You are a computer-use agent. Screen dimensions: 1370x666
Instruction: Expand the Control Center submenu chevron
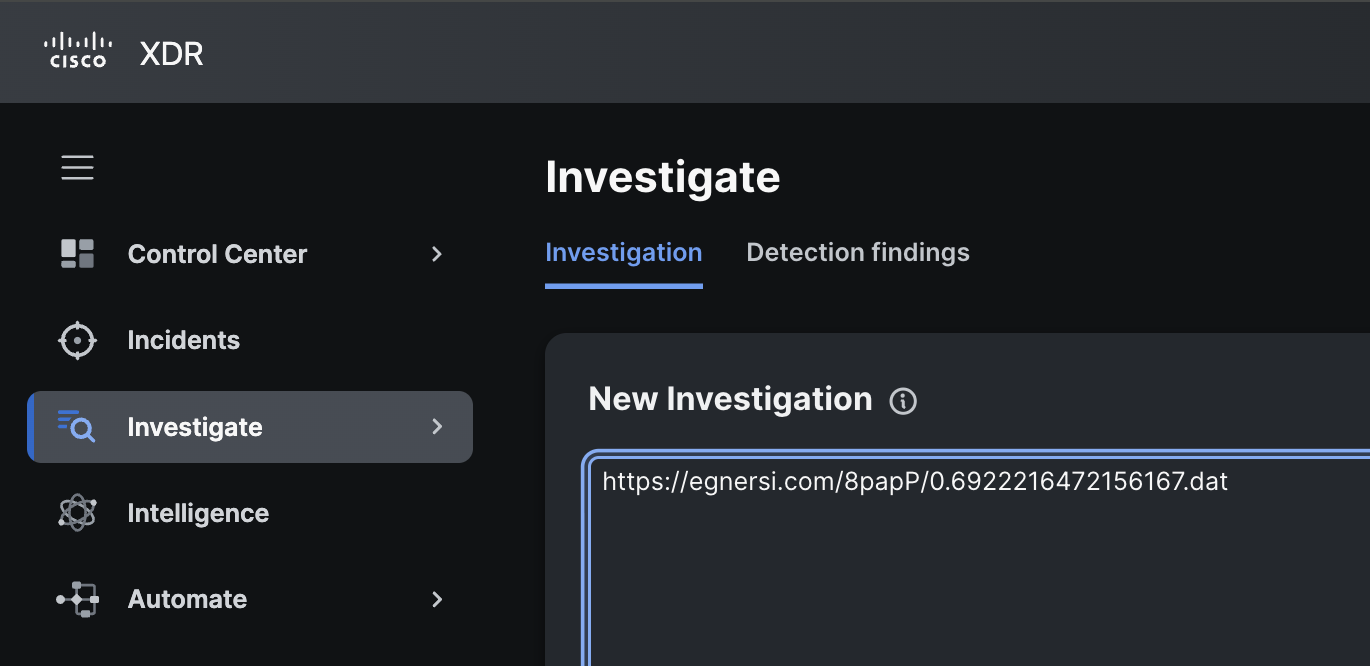tap(436, 254)
